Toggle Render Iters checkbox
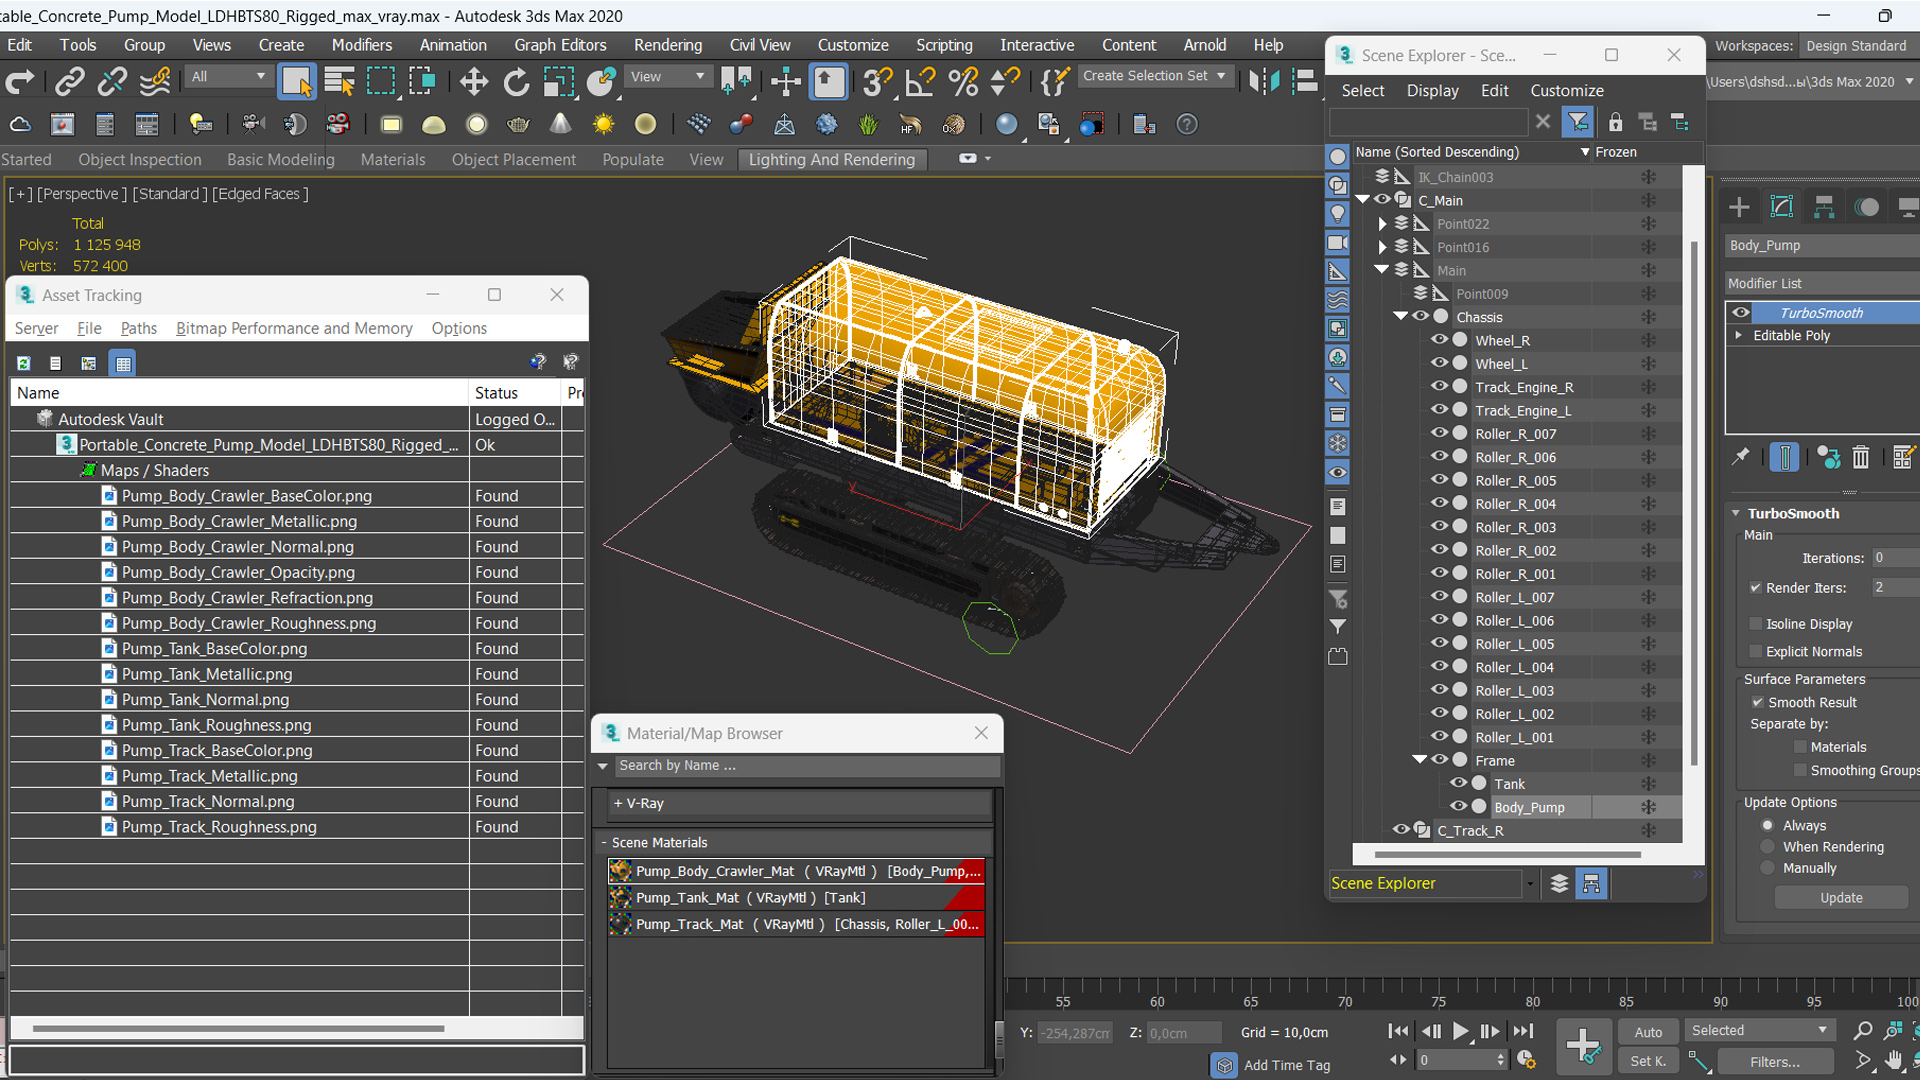This screenshot has height=1080, width=1920. tap(1755, 588)
